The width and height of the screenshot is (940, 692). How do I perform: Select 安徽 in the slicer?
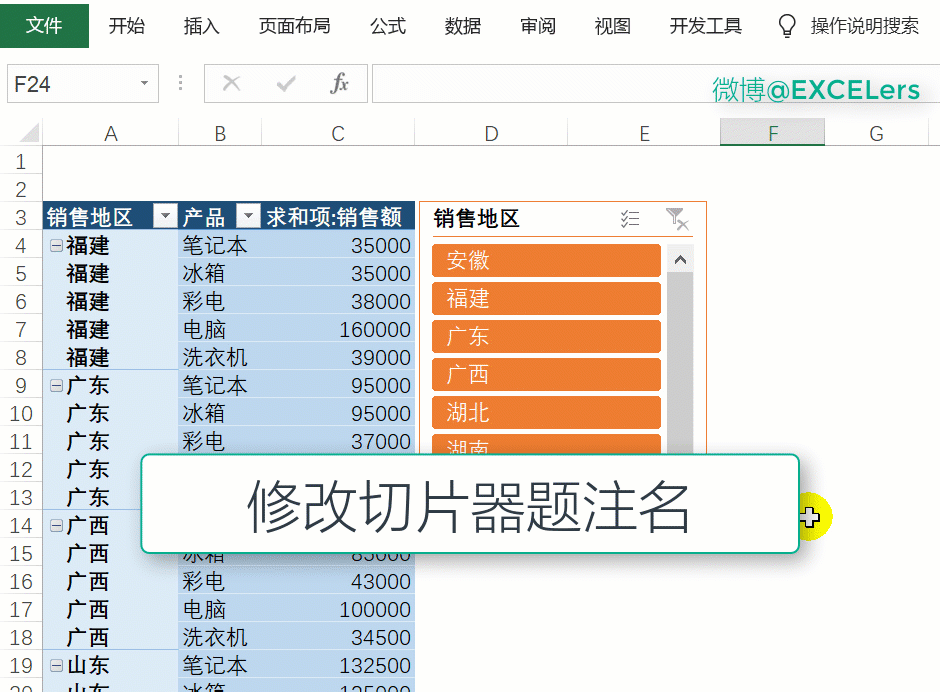pyautogui.click(x=546, y=260)
